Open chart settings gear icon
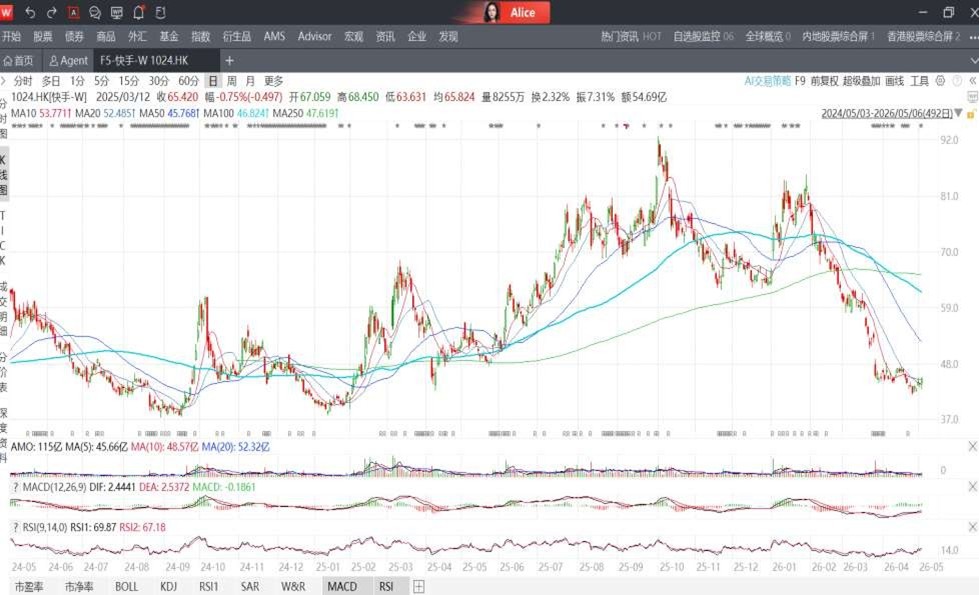 coord(940,81)
